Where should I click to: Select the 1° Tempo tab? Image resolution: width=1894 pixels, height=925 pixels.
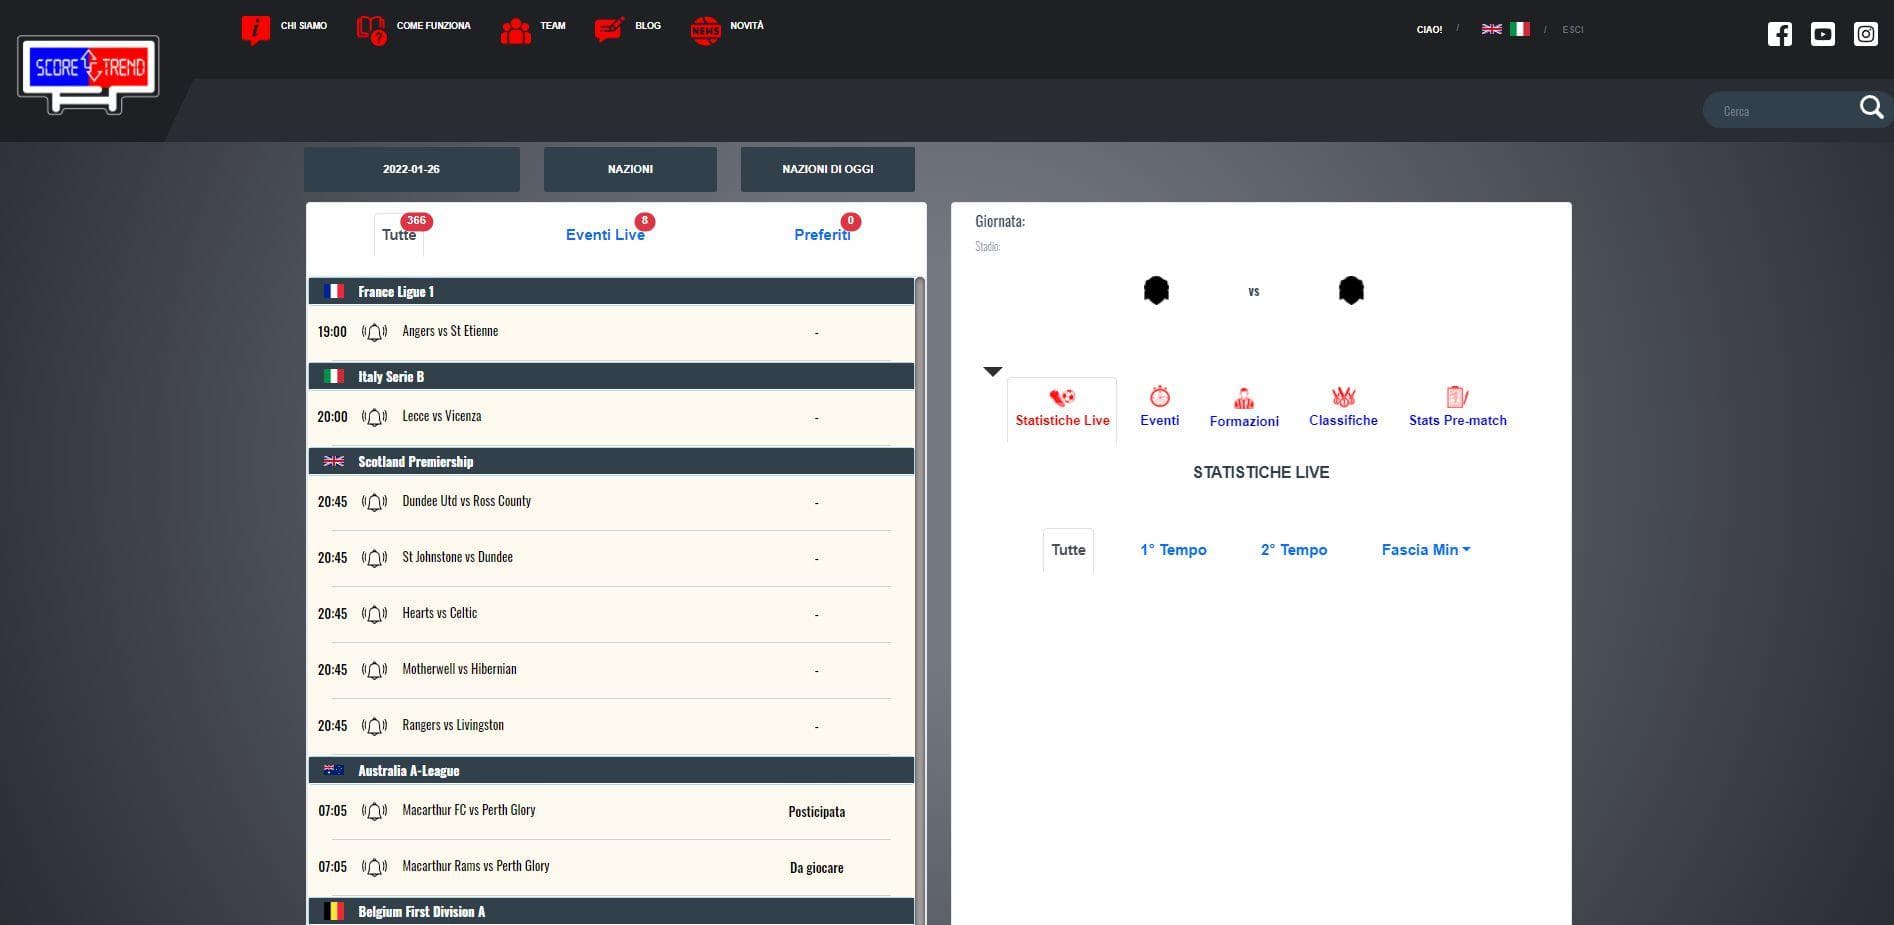1173,550
